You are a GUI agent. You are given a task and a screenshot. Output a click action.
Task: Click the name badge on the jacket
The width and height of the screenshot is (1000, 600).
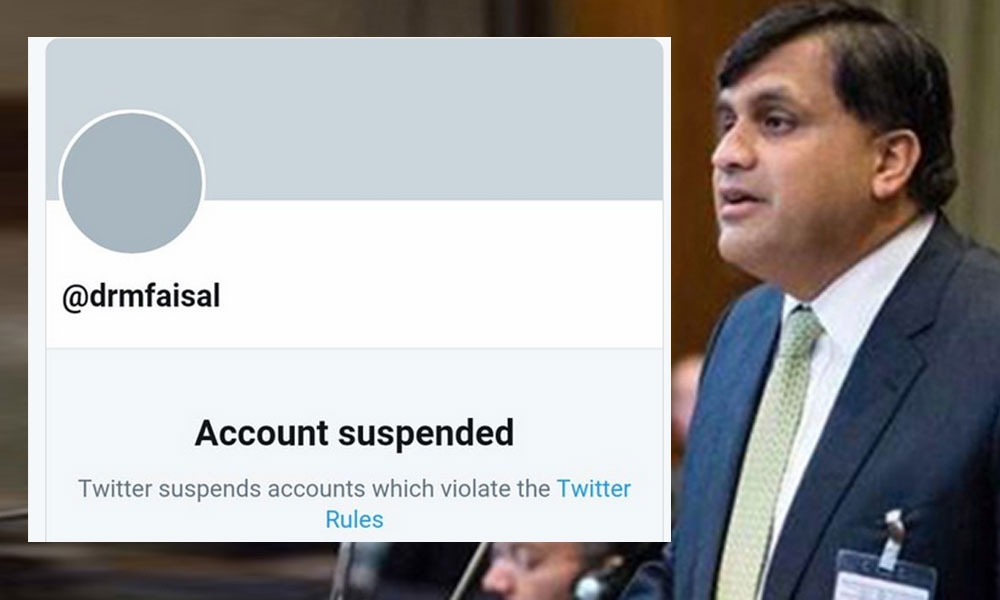(x=885, y=573)
